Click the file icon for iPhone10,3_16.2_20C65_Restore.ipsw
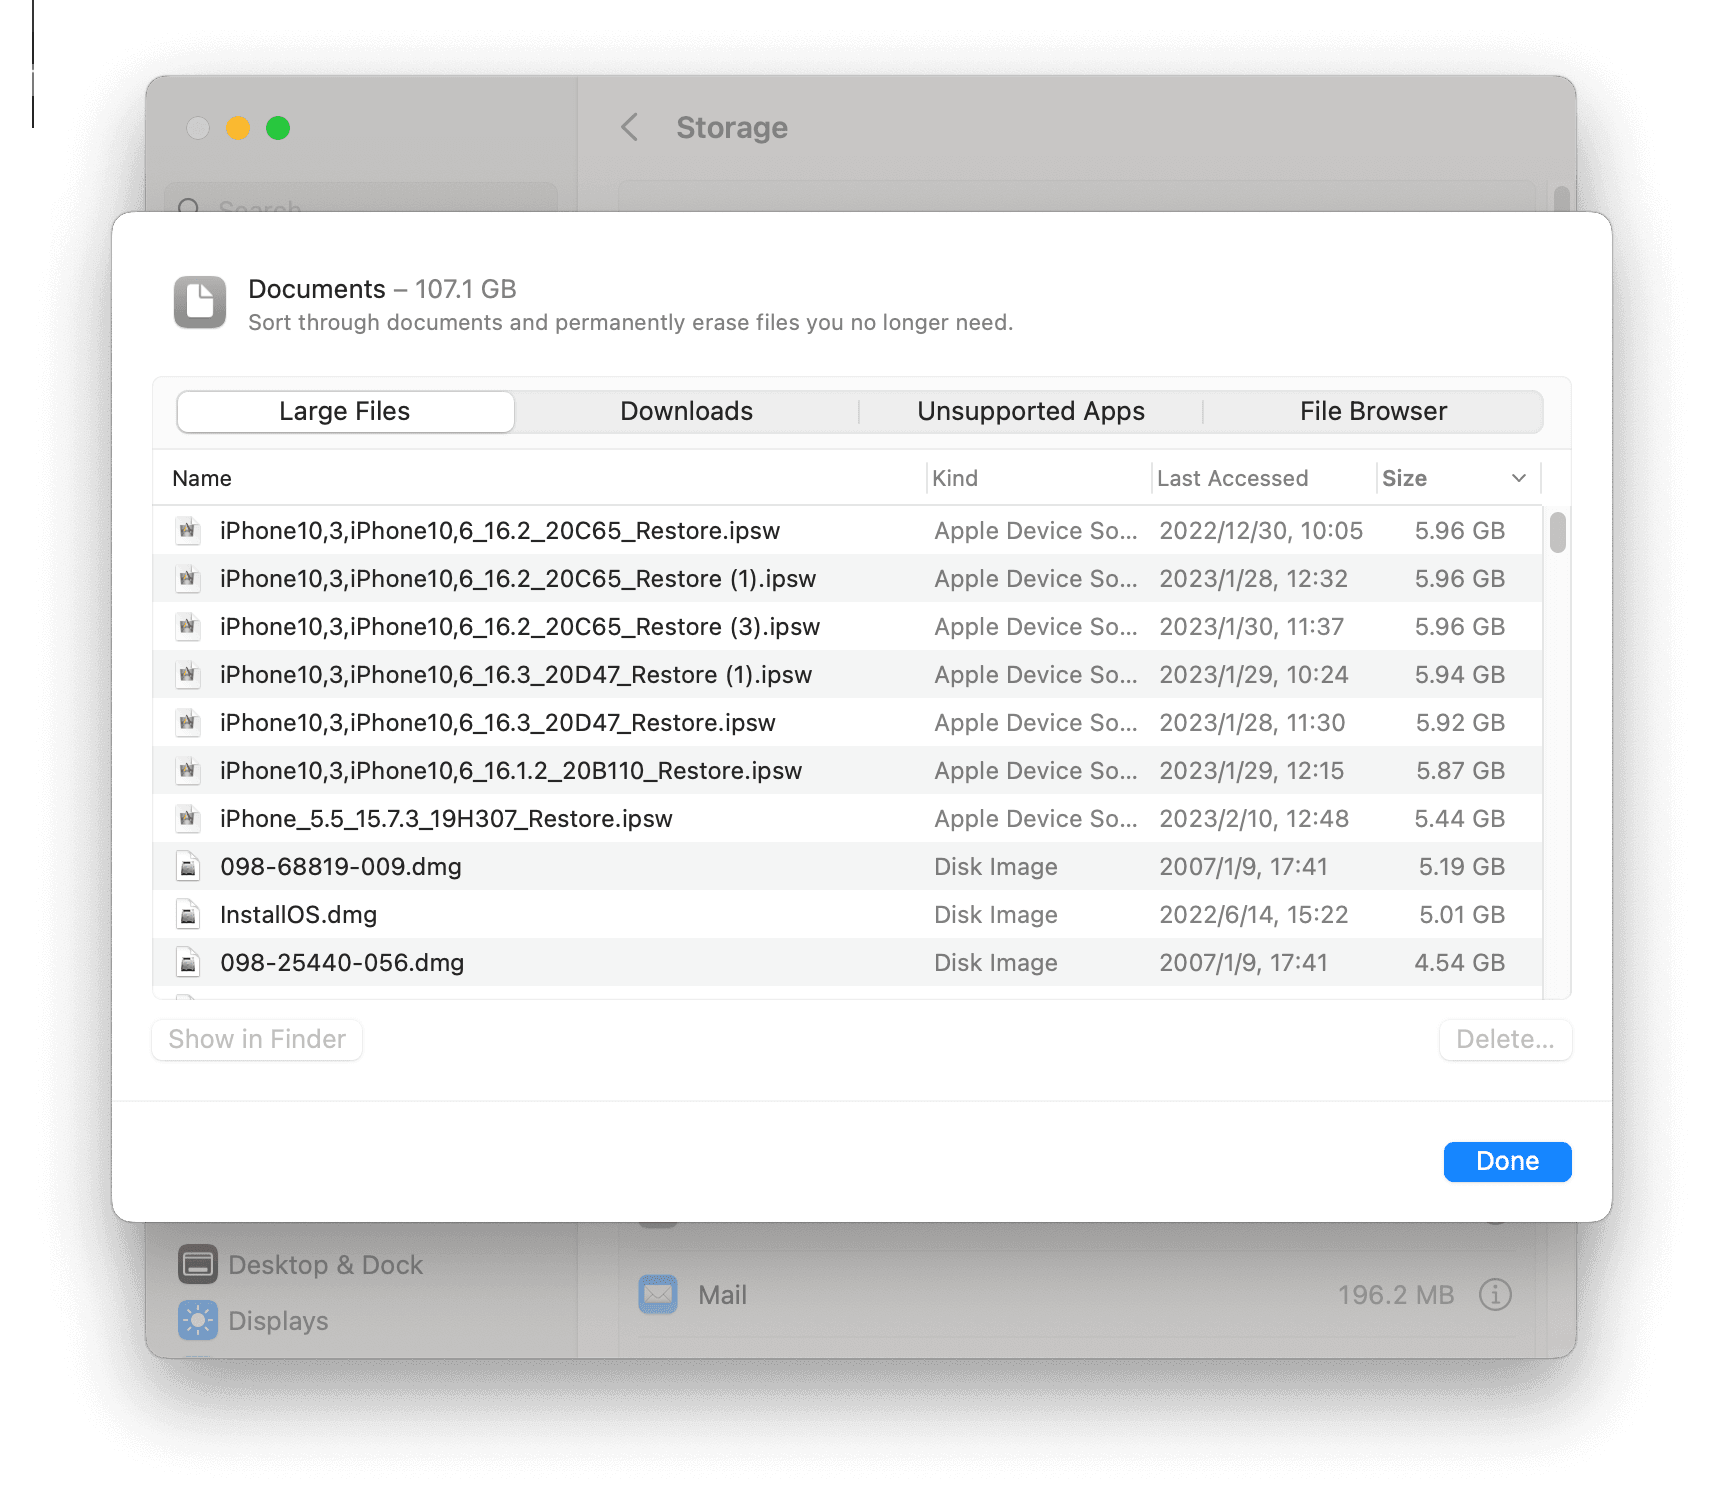This screenshot has width=1724, height=1506. click(x=188, y=530)
